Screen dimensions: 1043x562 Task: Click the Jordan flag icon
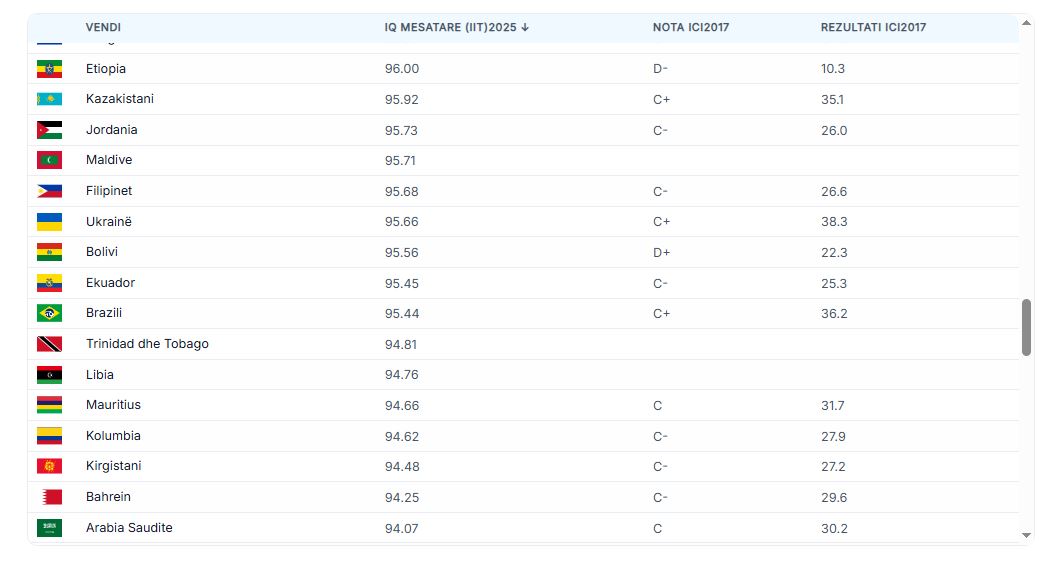tap(49, 130)
